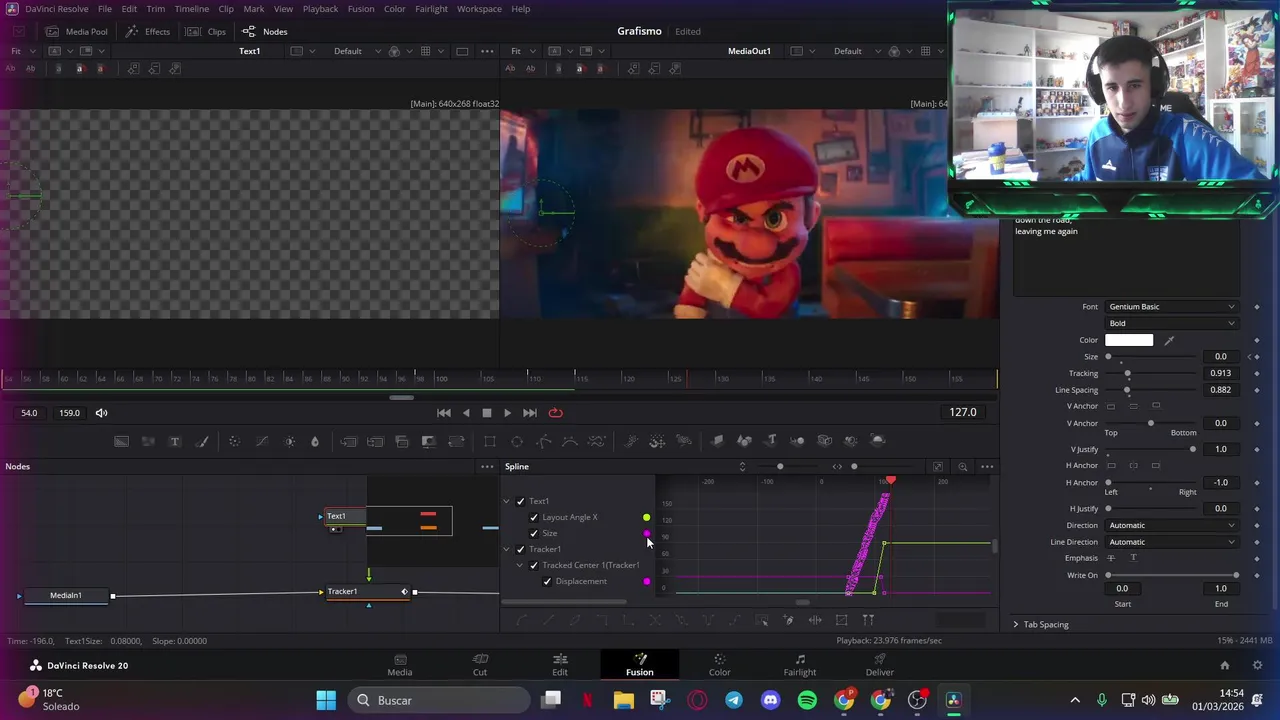Open left viewer options ellipsis menu
This screenshot has width=1280, height=720.
click(487, 51)
